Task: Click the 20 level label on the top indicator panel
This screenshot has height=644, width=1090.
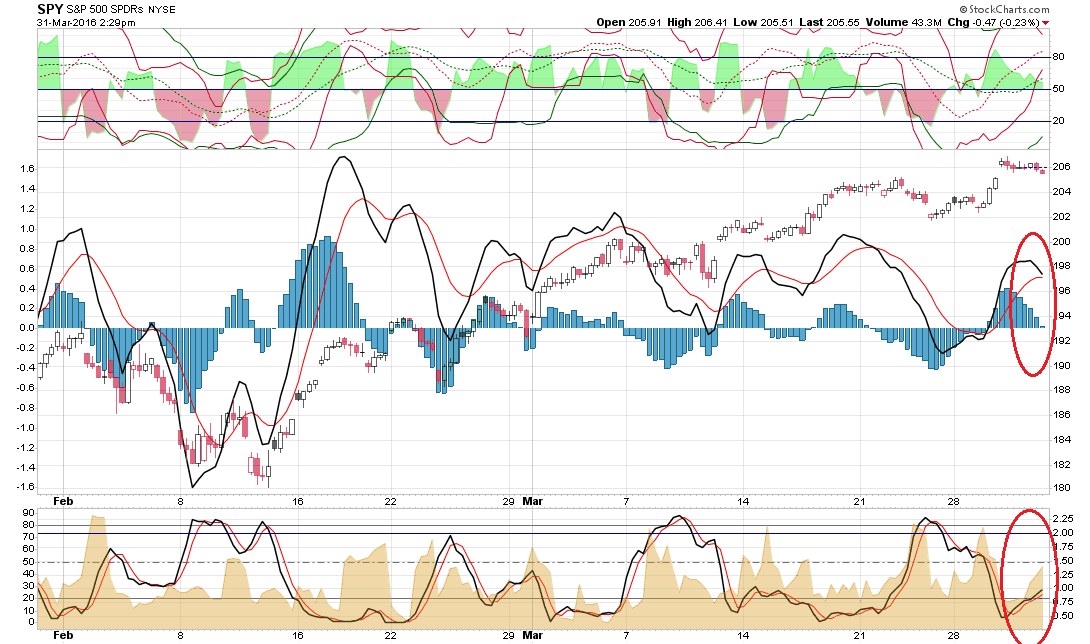Action: click(1058, 120)
